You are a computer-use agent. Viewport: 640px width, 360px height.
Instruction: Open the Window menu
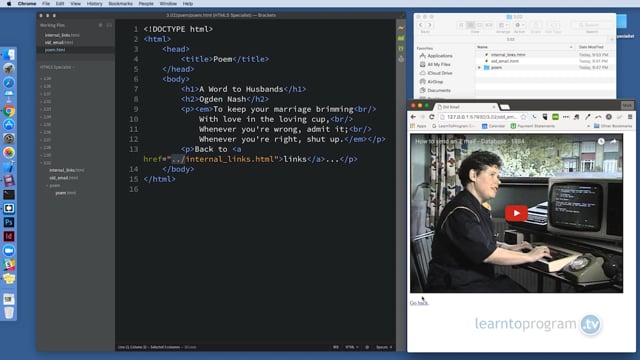[168, 4]
